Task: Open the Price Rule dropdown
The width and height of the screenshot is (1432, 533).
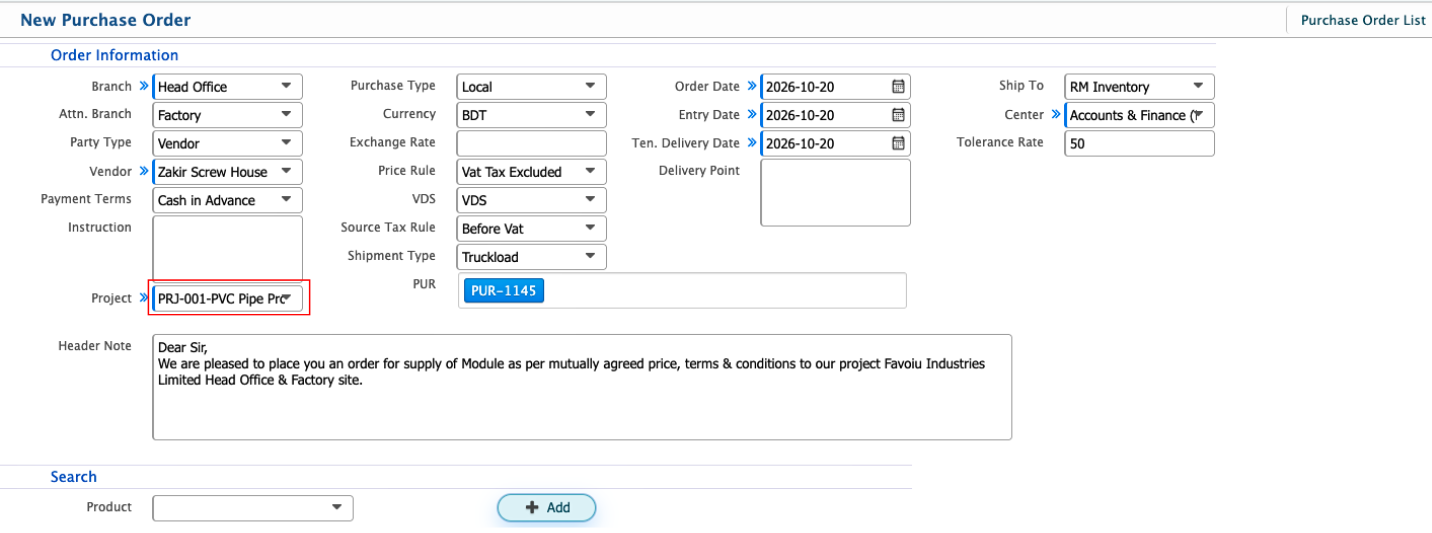Action: (x=532, y=172)
